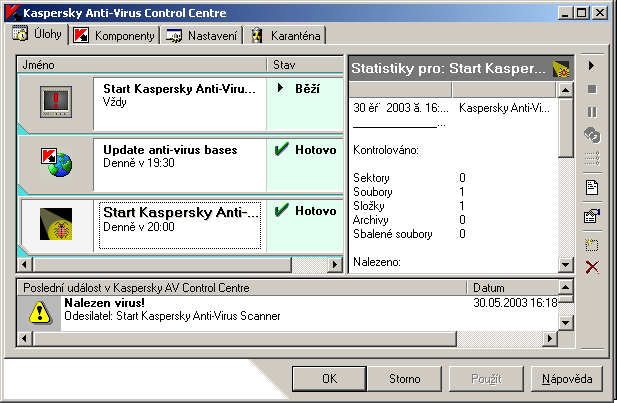Screen dimensions: 617x403
Task: Click the bug icon in Statistiky header
Action: click(561, 69)
